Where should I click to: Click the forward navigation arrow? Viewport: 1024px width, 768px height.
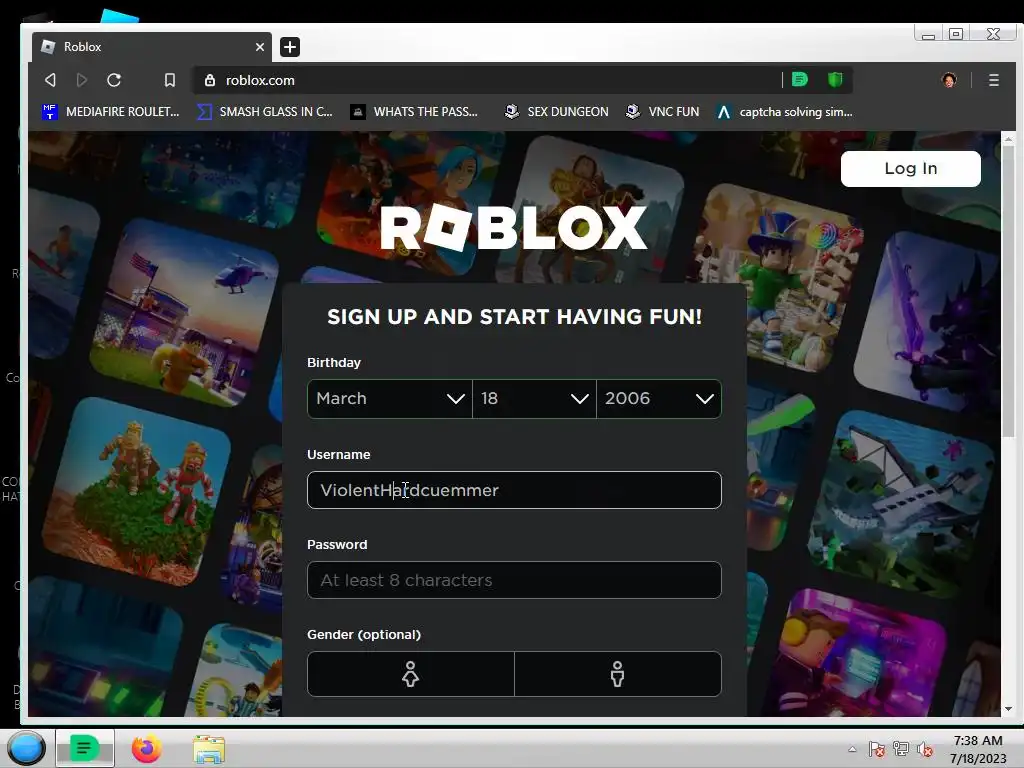(82, 80)
